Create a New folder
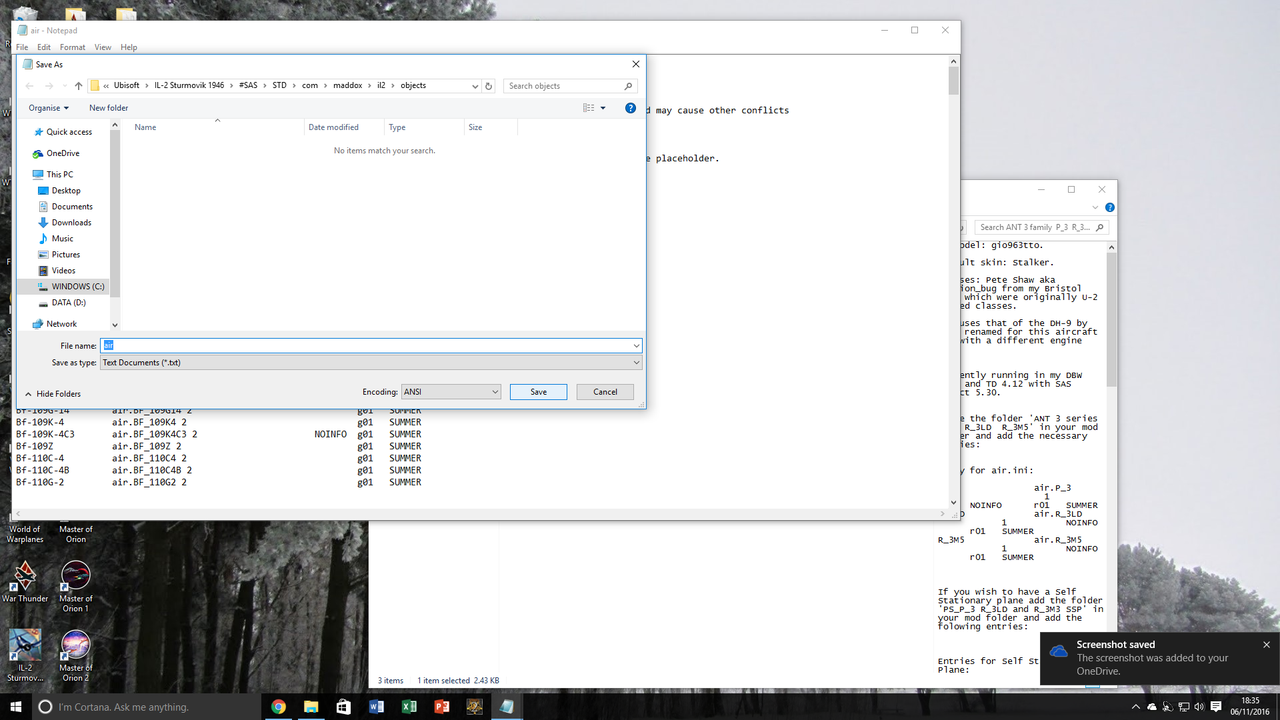1280x720 pixels. click(109, 108)
